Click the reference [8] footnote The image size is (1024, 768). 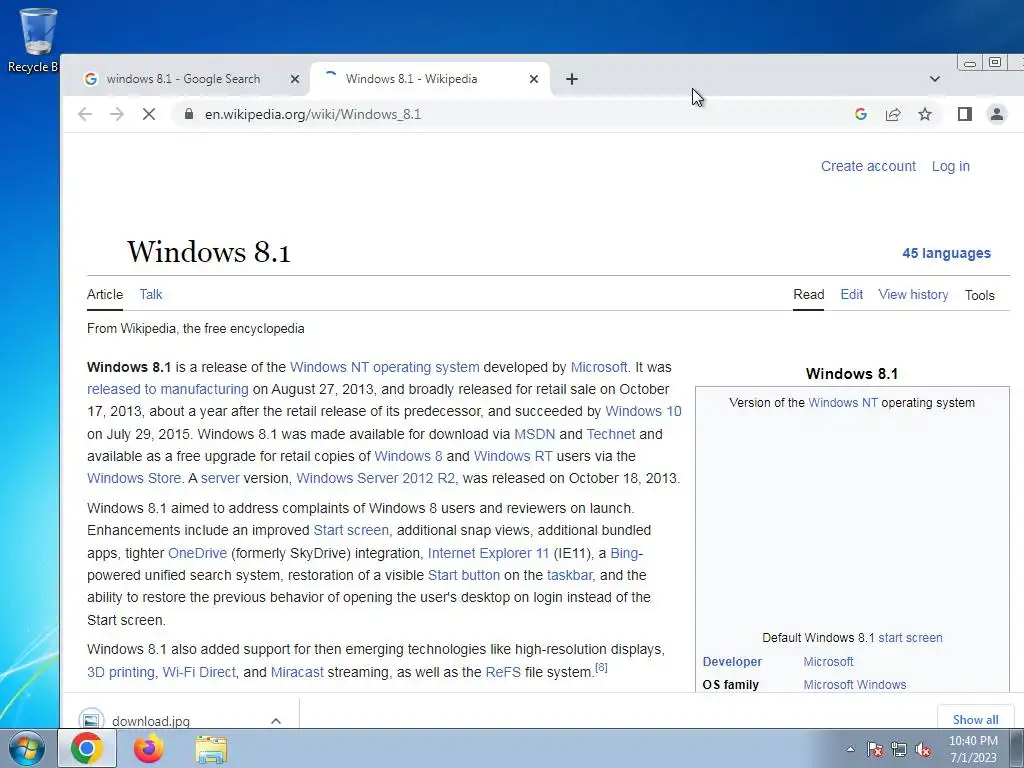[601, 667]
